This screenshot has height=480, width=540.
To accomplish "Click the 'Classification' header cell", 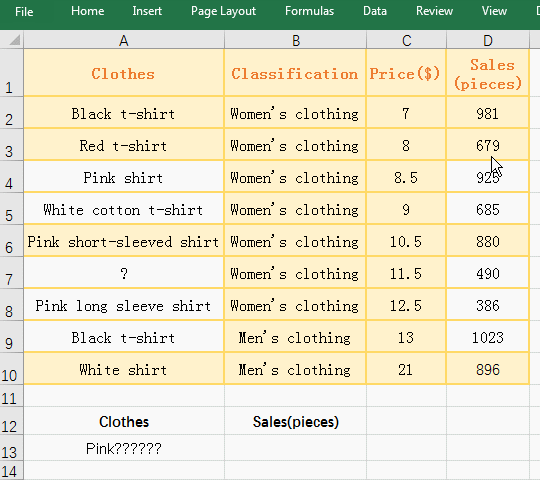I will point(295,73).
